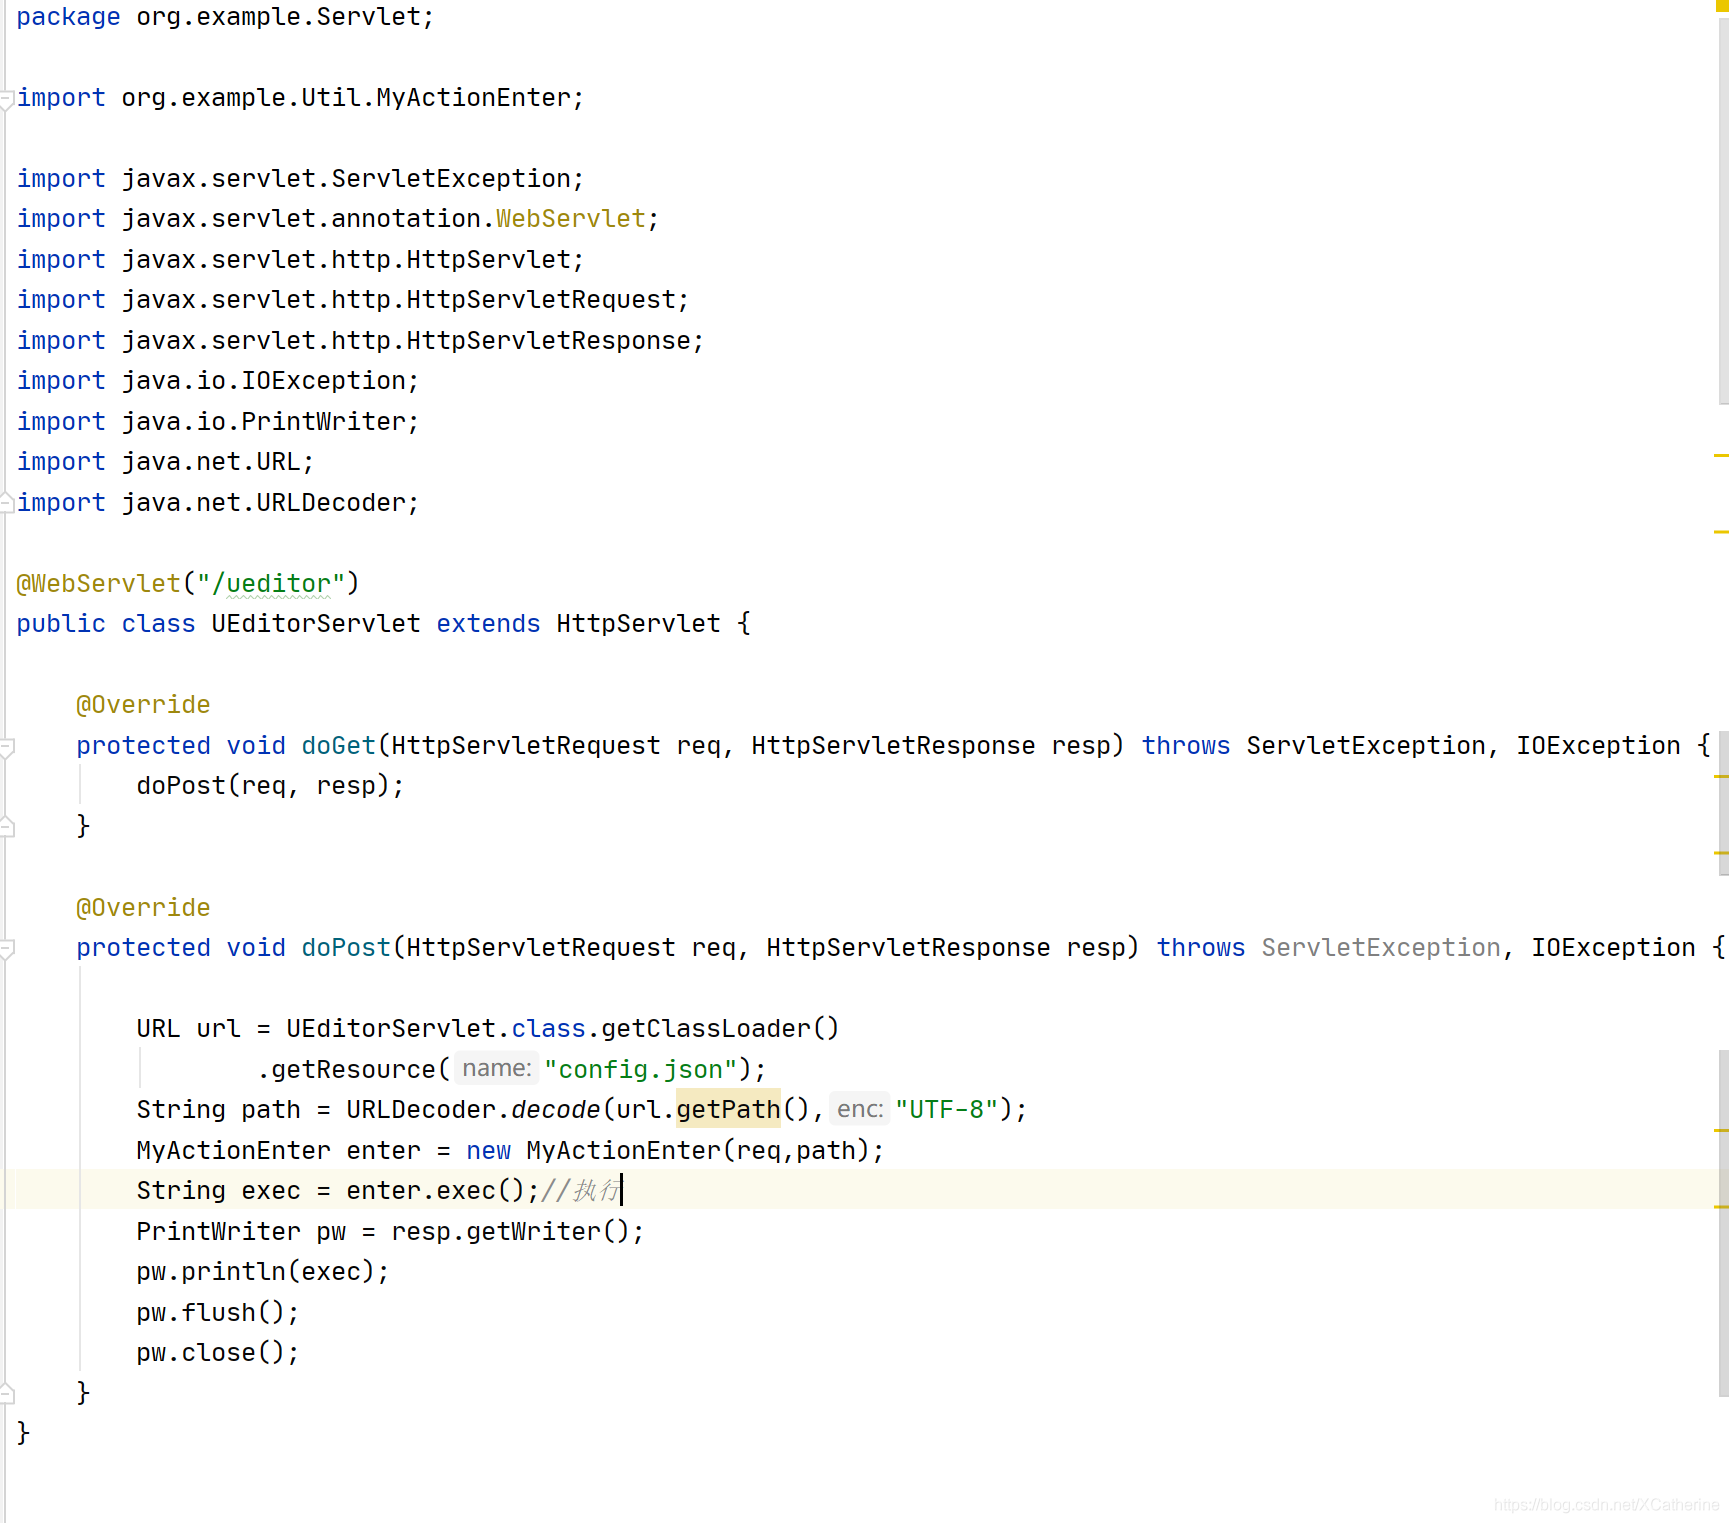
Task: Collapse the import block fold marker at top
Action: 6,99
